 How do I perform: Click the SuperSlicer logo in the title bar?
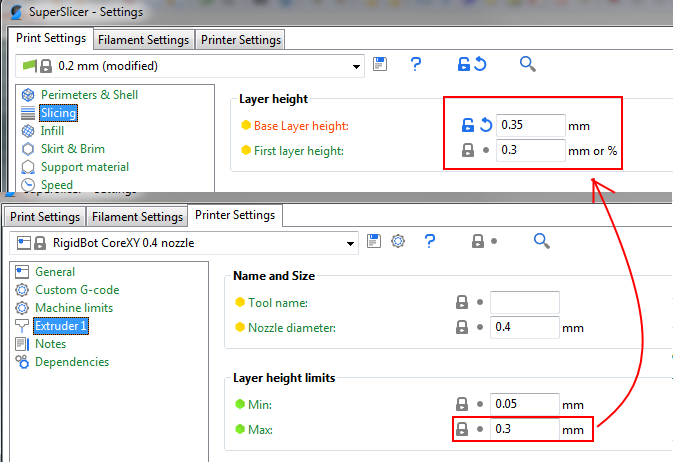point(16,12)
